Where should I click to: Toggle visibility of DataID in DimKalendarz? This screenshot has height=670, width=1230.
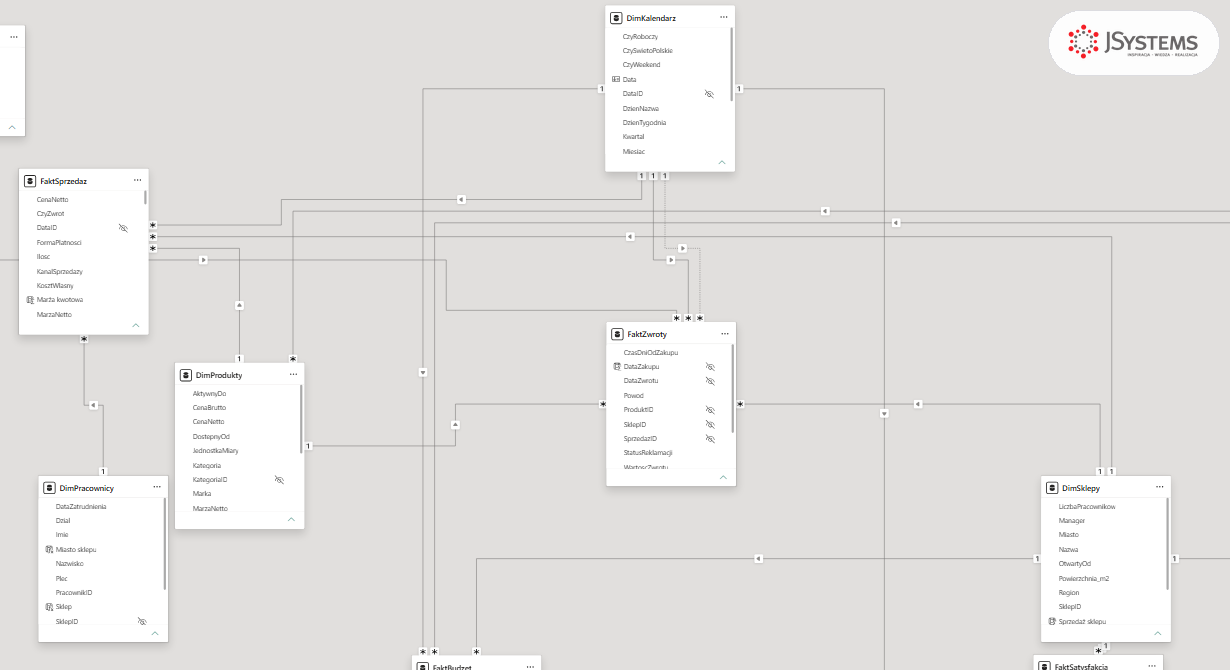pos(709,93)
